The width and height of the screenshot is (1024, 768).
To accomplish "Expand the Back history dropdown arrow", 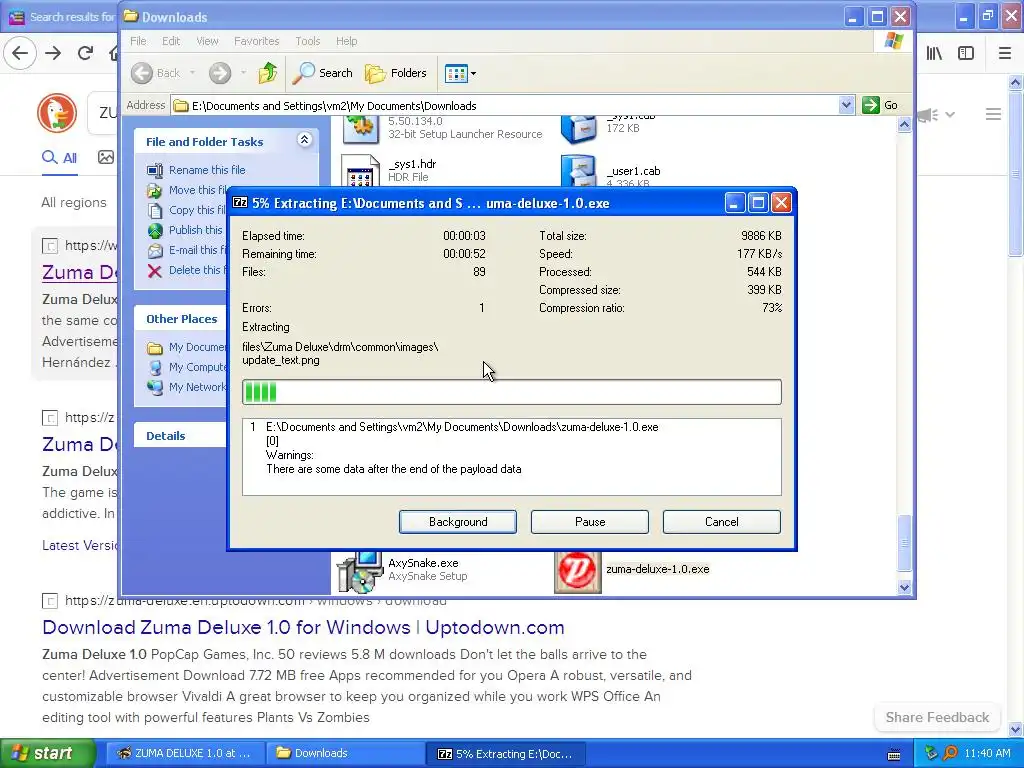I will [x=192, y=73].
